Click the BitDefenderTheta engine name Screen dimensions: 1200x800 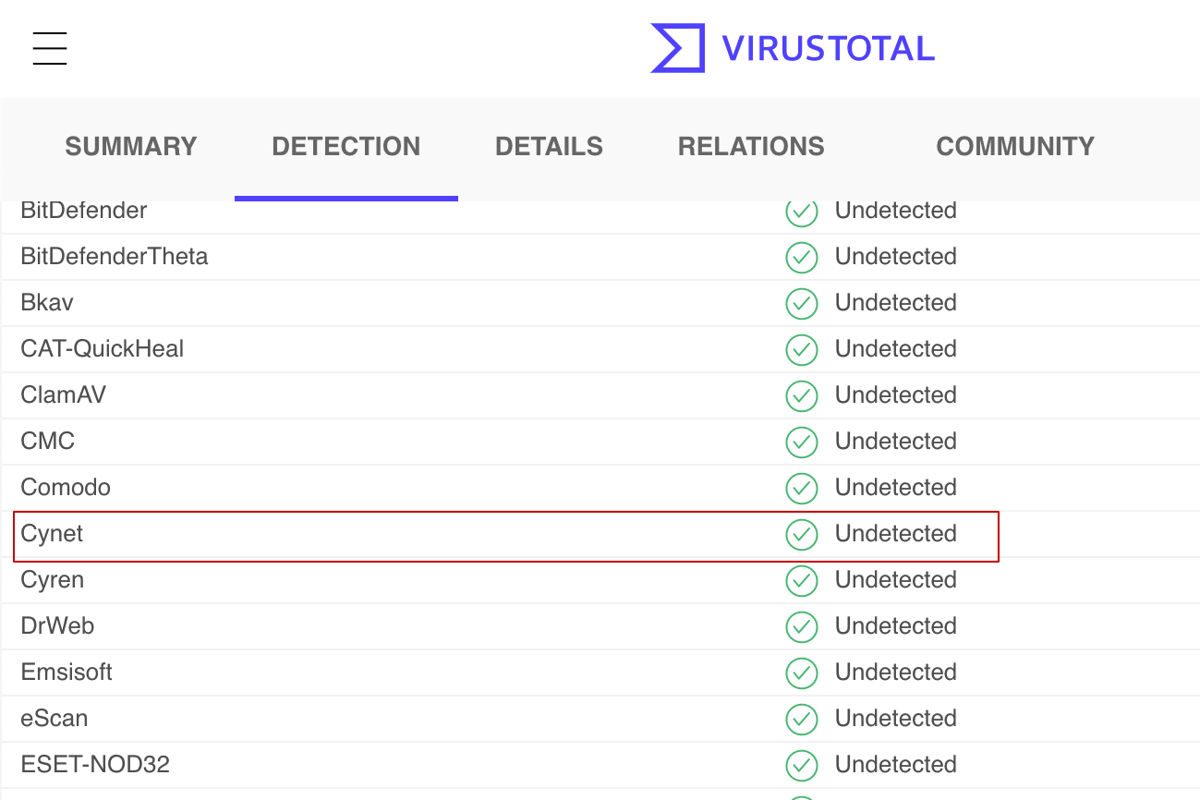(x=114, y=257)
